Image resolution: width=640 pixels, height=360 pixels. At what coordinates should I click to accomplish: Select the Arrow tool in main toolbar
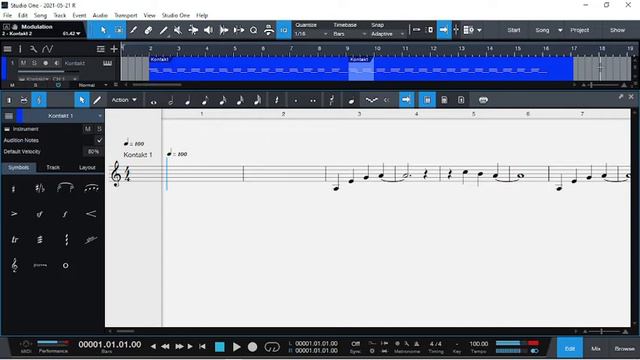103,30
